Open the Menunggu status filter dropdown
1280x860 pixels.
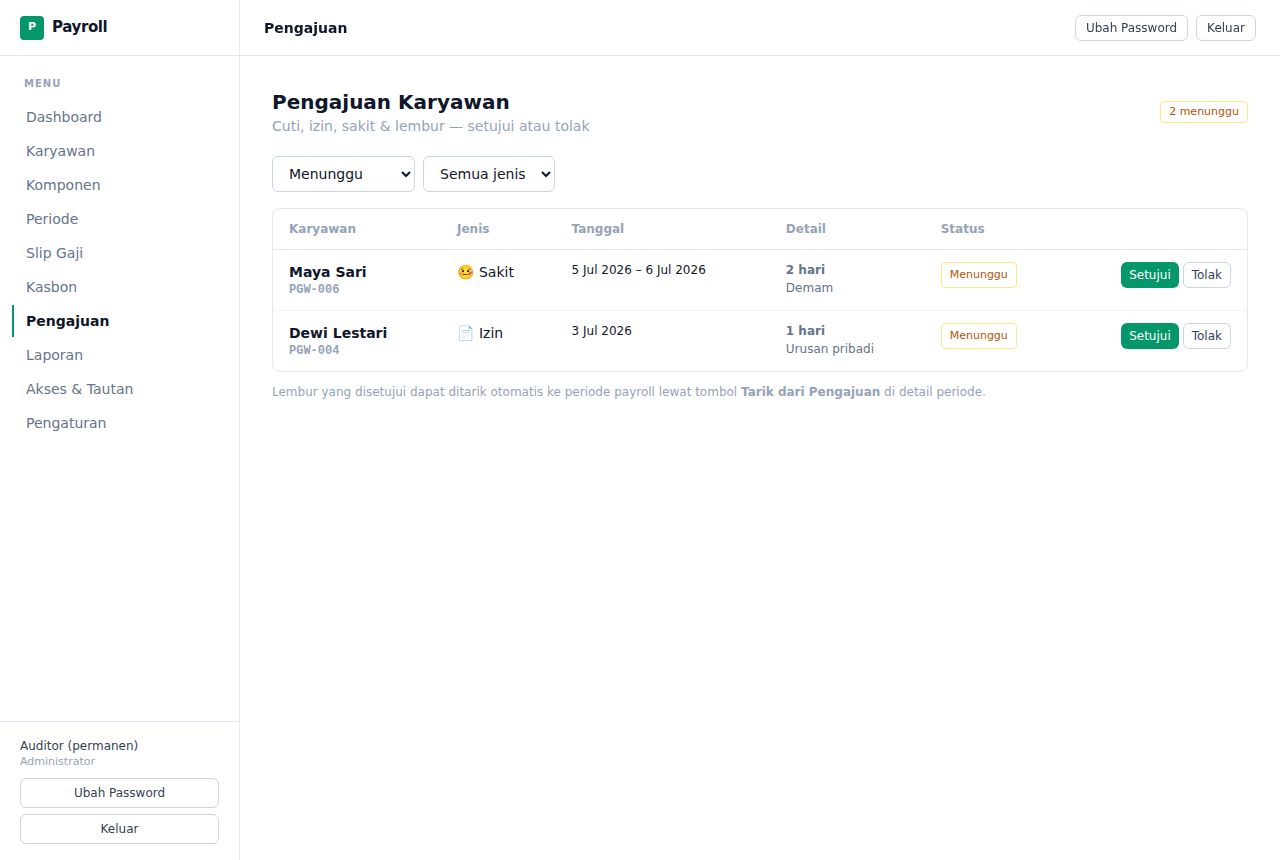(x=343, y=174)
